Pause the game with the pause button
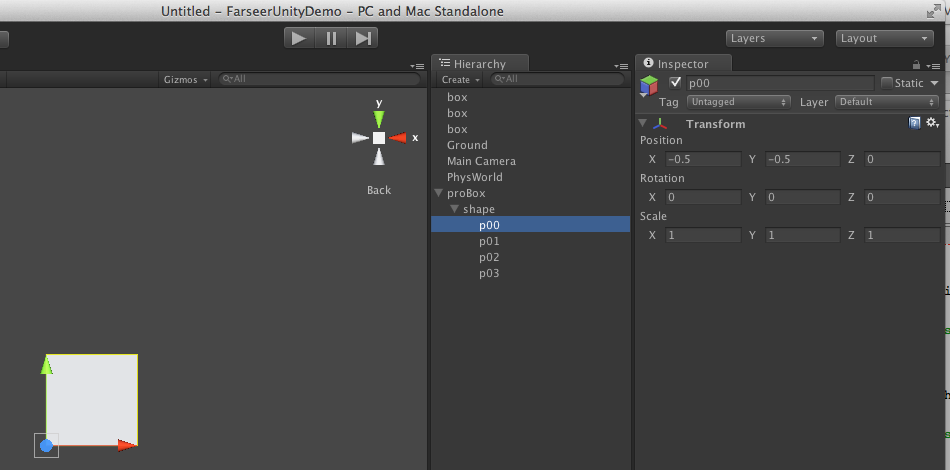The width and height of the screenshot is (950, 470). coord(331,38)
